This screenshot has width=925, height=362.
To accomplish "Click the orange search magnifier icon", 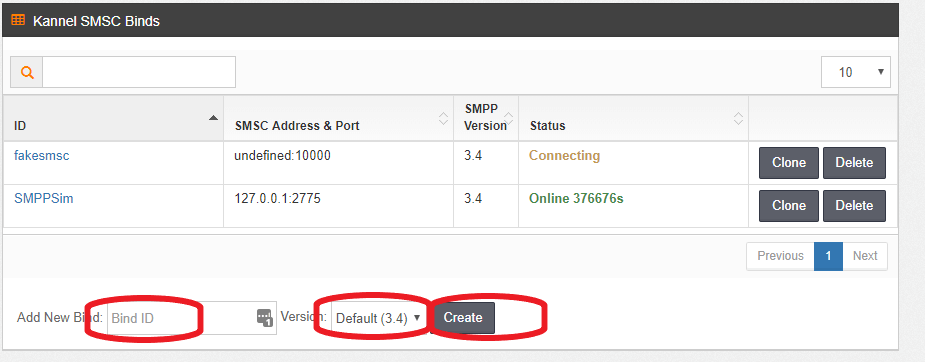I will tap(27, 72).
